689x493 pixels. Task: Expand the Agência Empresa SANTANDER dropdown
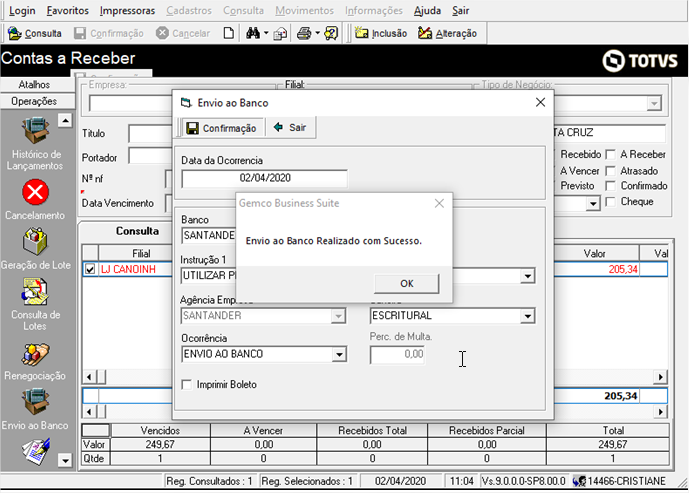click(x=338, y=316)
